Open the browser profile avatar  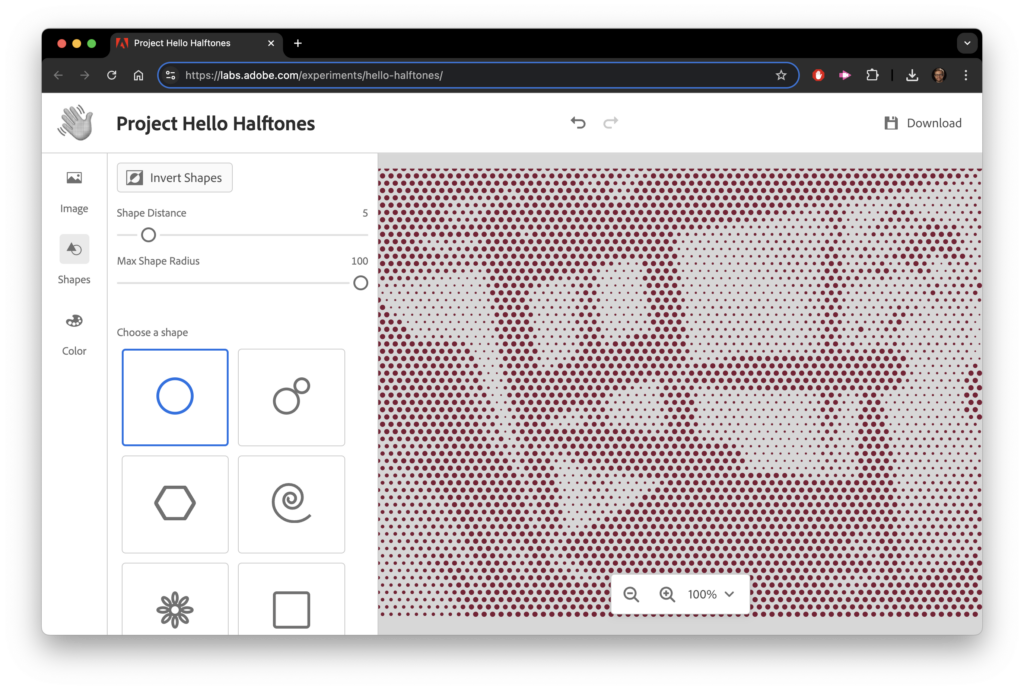point(939,75)
